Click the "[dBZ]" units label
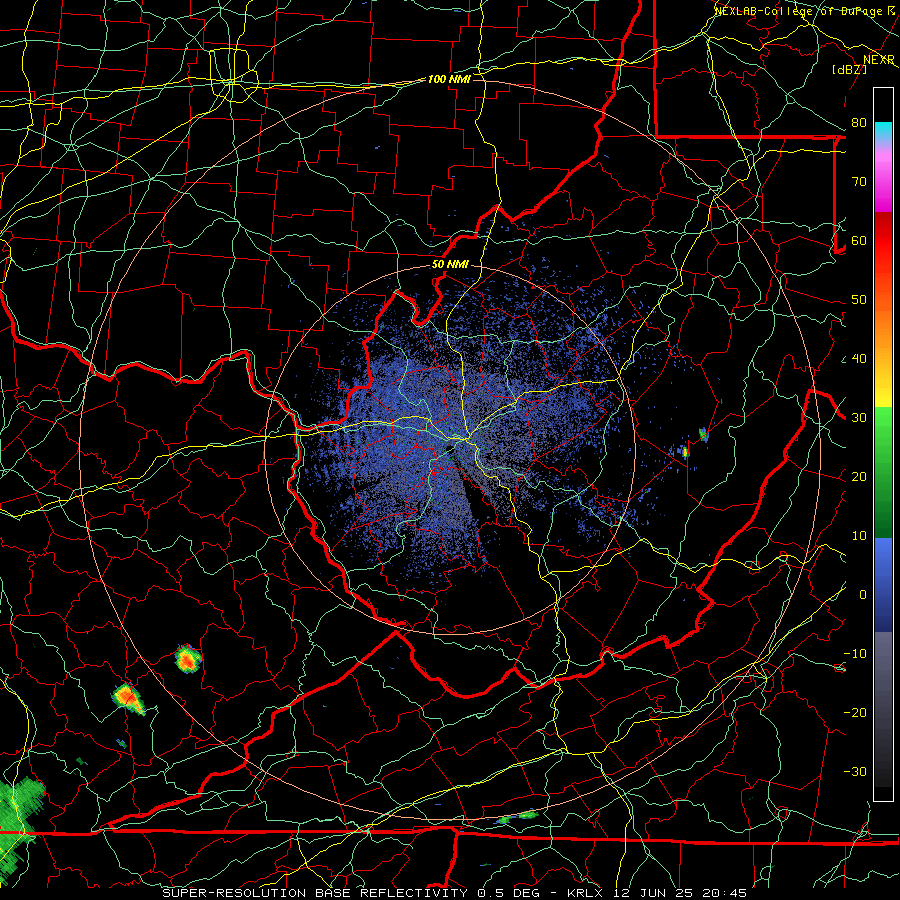900x900 pixels. 849,69
